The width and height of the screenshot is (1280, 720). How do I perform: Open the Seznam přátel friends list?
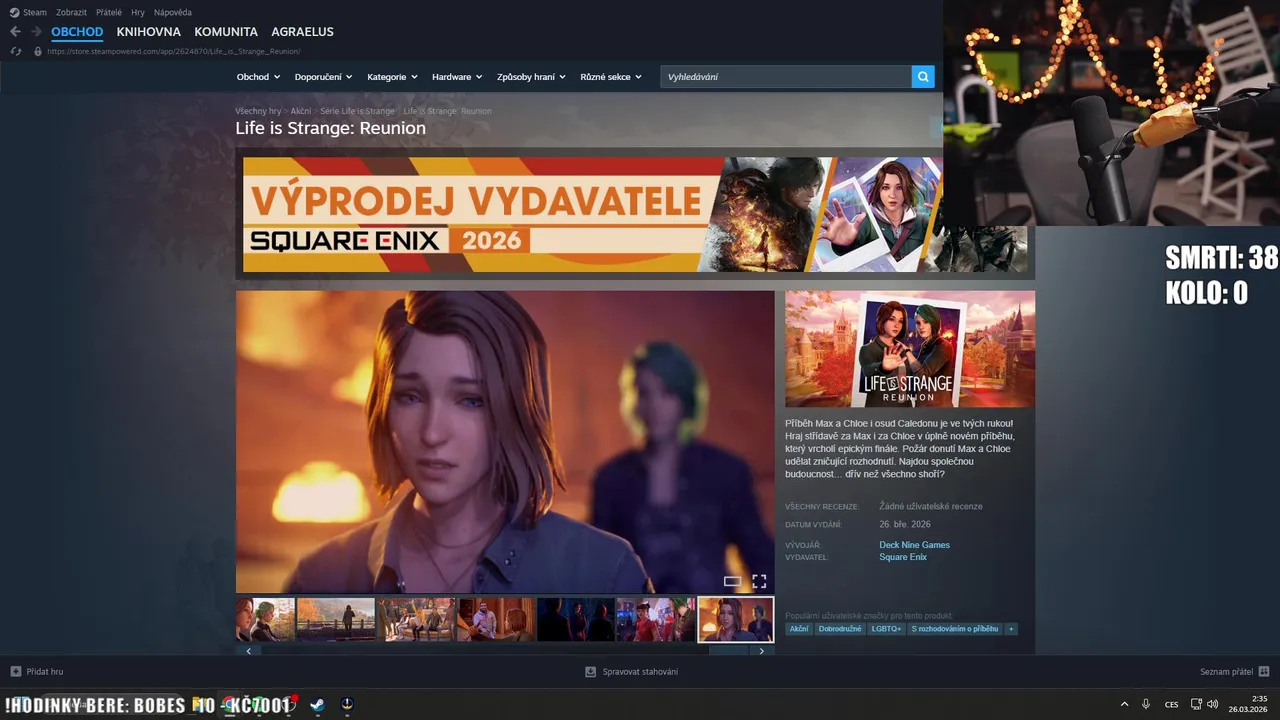tap(1234, 671)
